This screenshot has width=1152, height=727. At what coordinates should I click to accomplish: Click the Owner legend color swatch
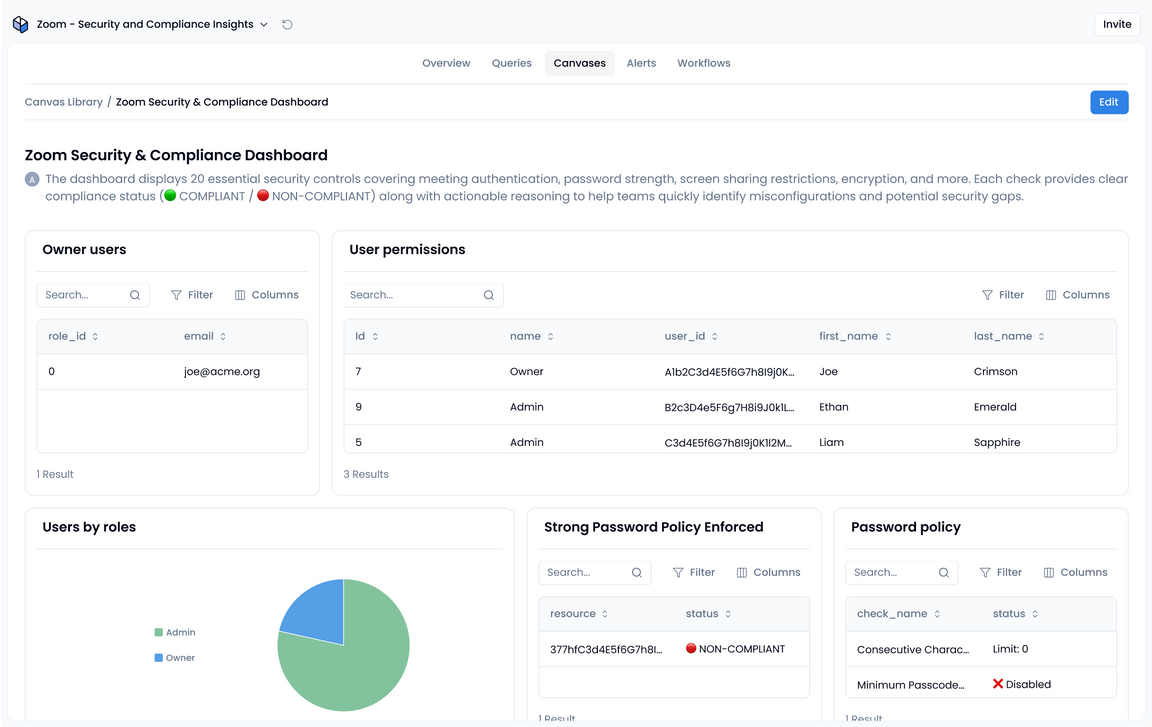(x=159, y=658)
